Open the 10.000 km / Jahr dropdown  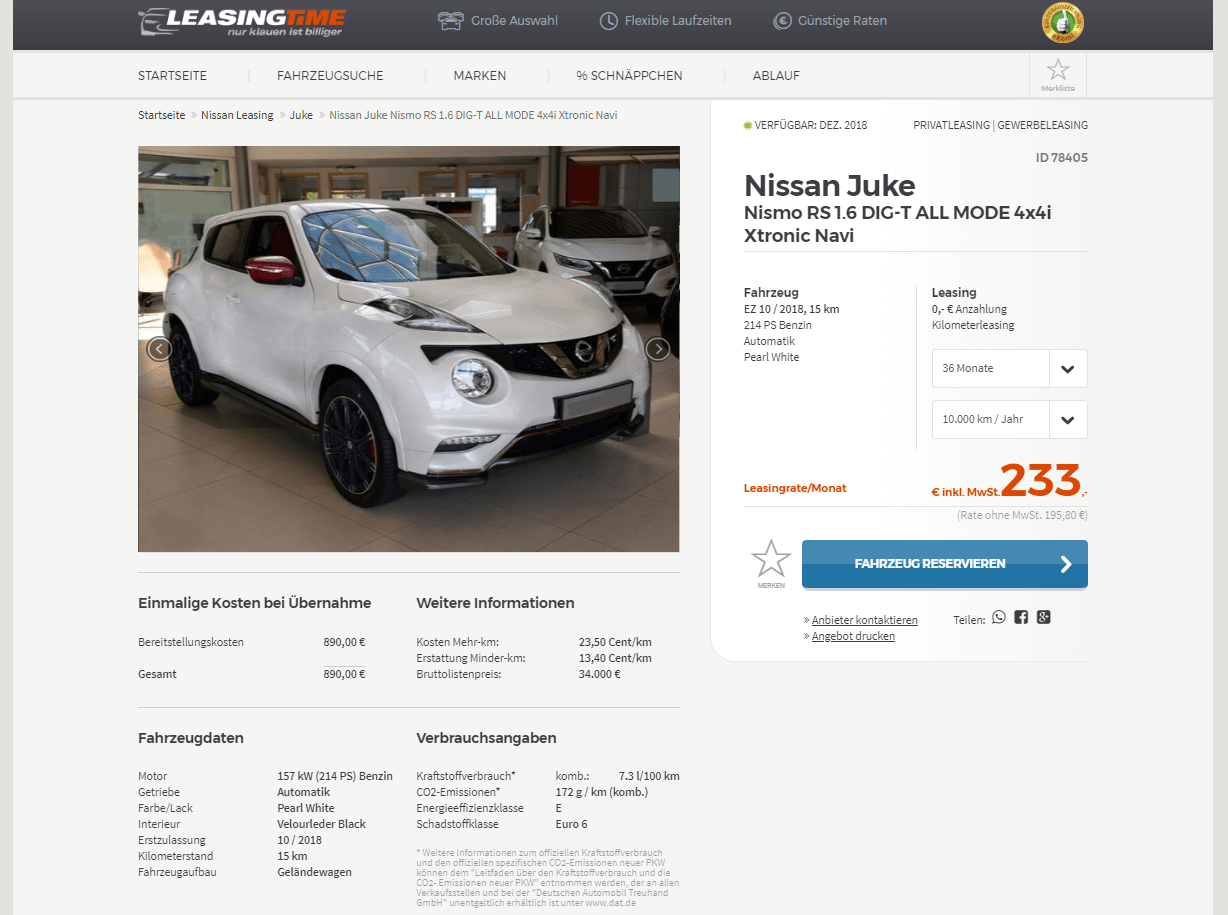click(x=1009, y=419)
